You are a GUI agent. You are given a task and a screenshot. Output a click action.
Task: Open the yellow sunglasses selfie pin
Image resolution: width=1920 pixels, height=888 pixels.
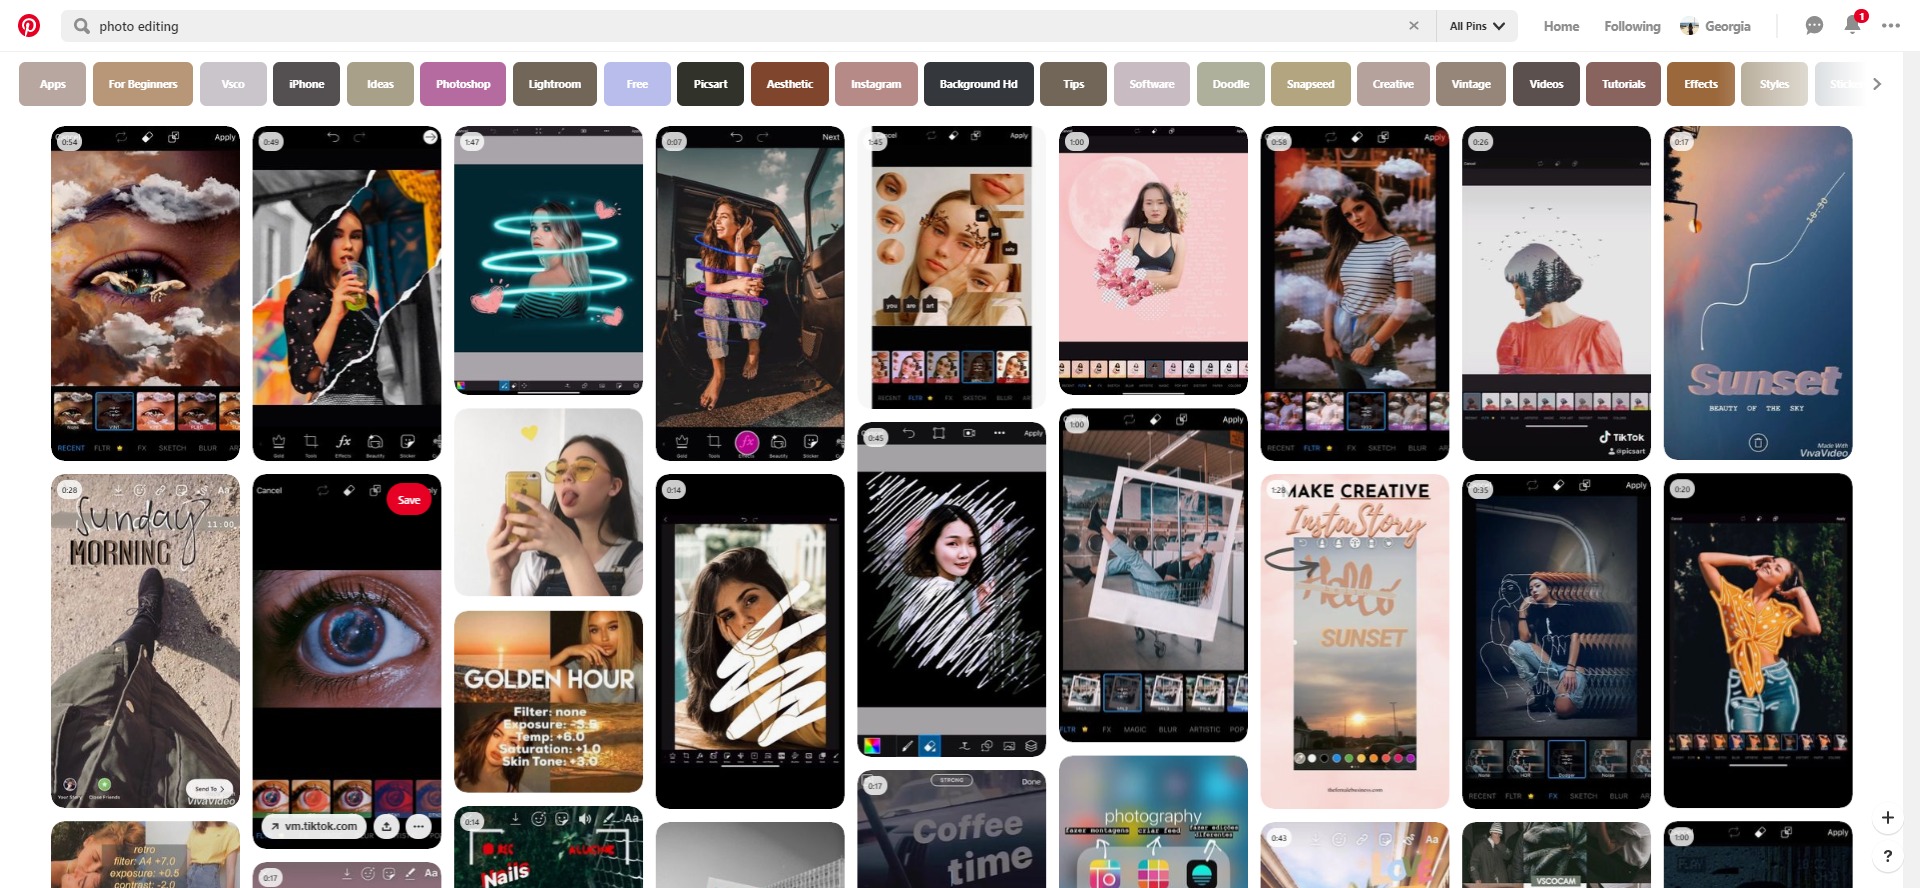(548, 502)
